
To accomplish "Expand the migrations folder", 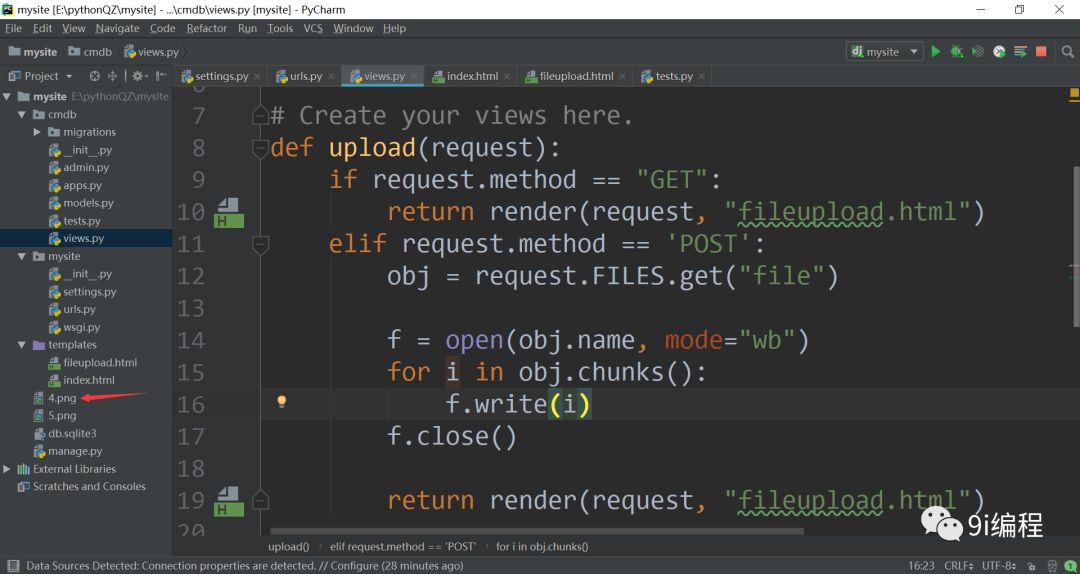I will 37,132.
